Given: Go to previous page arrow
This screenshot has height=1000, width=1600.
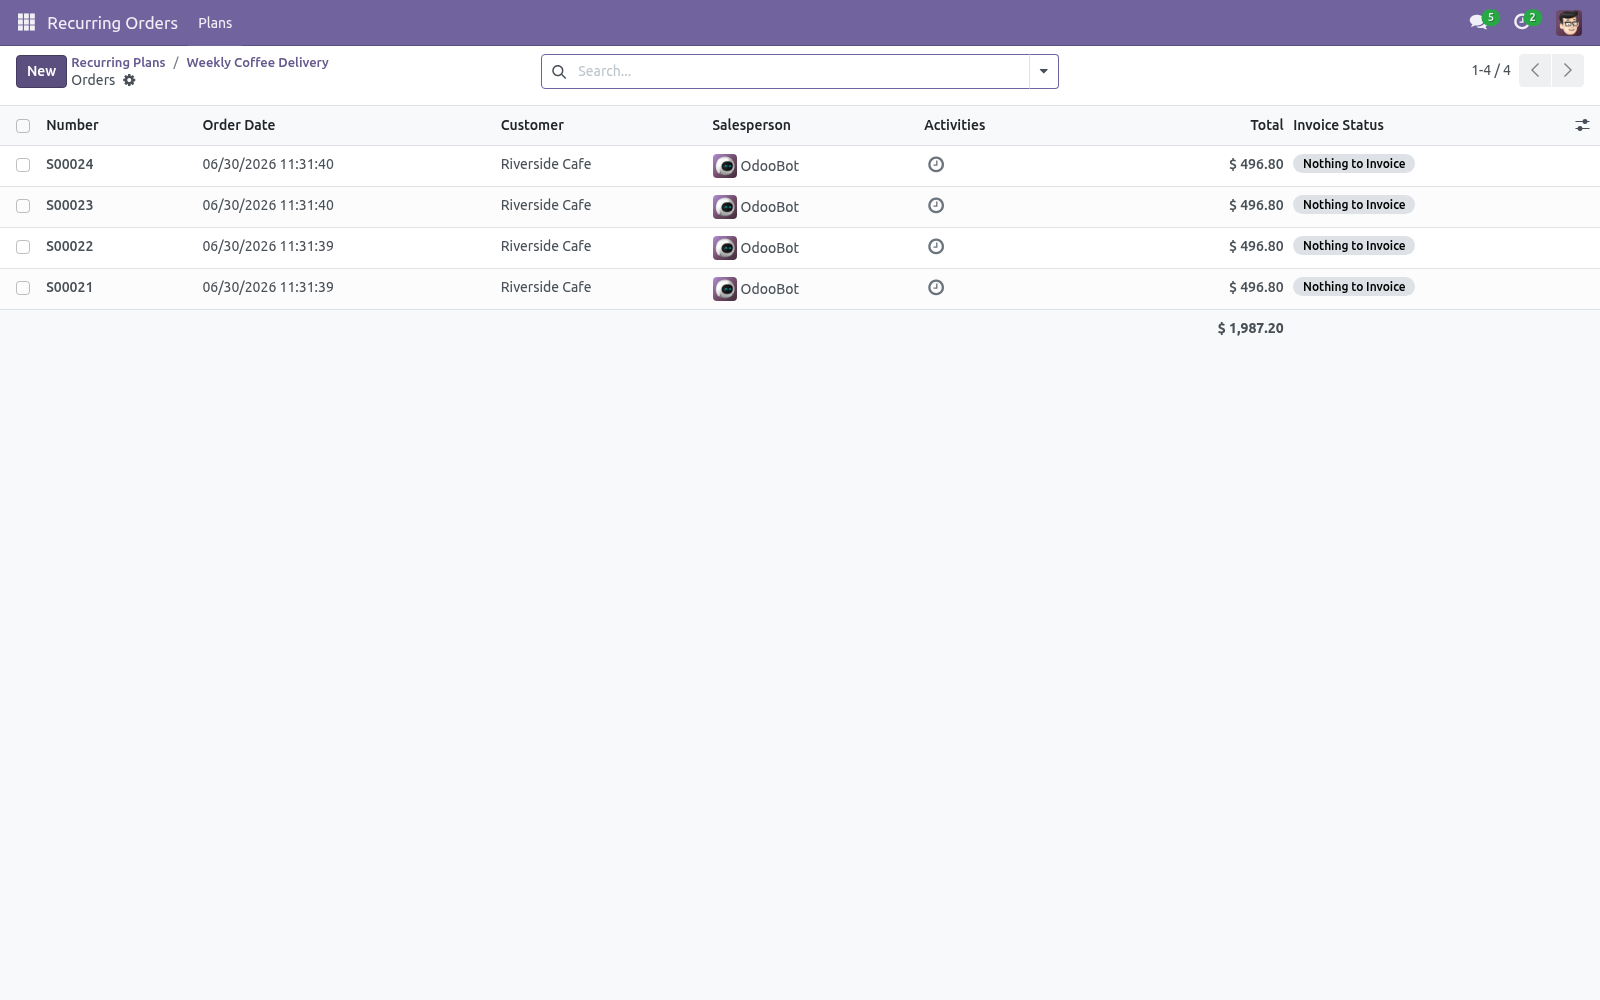Looking at the screenshot, I should tap(1535, 70).
